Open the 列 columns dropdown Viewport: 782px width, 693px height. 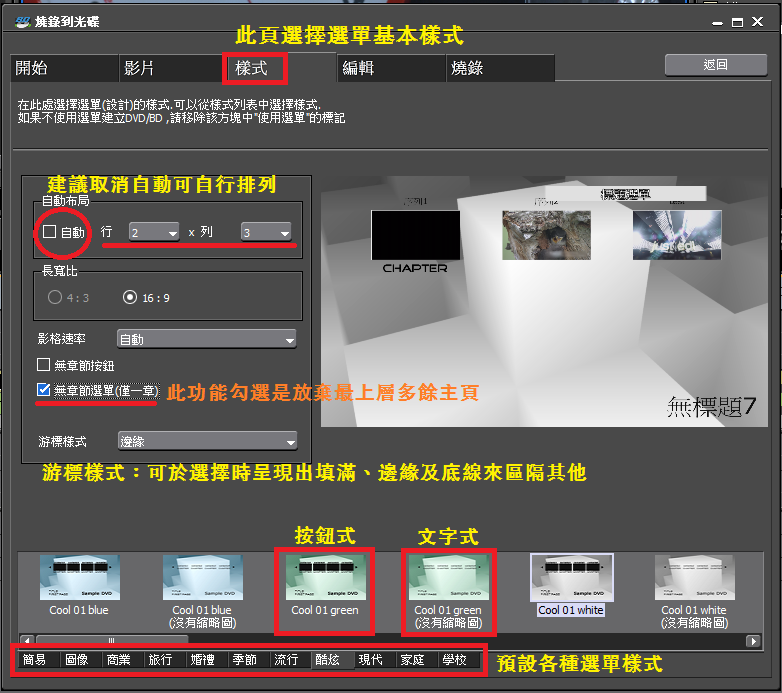[x=266, y=232]
